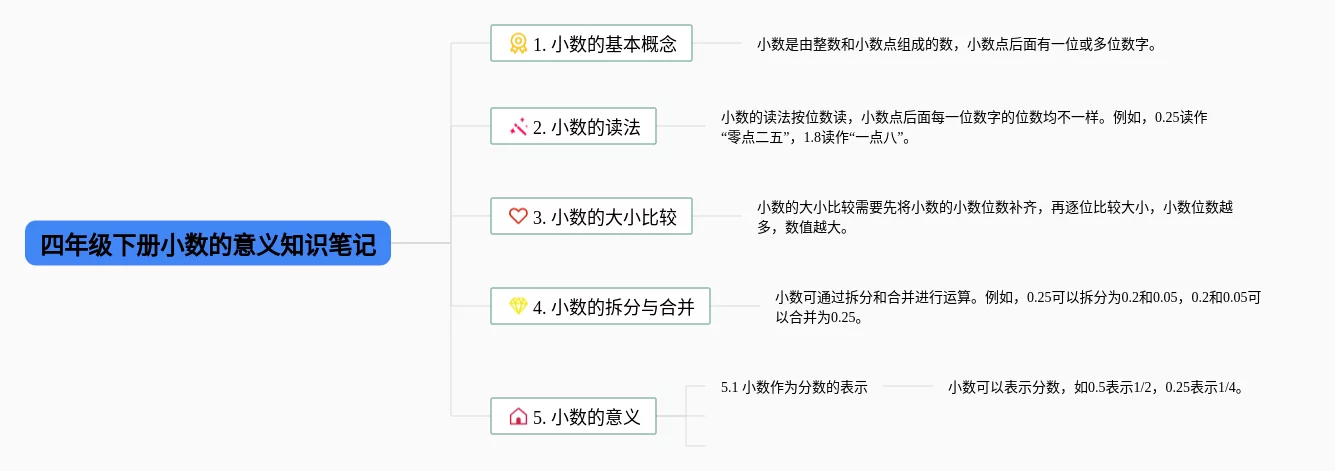Screen dimensions: 1335x471
Task: Select the node 4. 小数的拆分与合并
Action: coord(600,306)
